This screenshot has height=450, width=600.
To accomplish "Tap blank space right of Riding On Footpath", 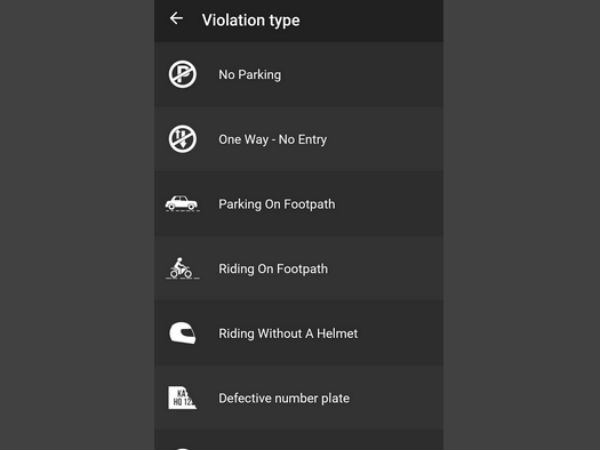I will point(390,269).
